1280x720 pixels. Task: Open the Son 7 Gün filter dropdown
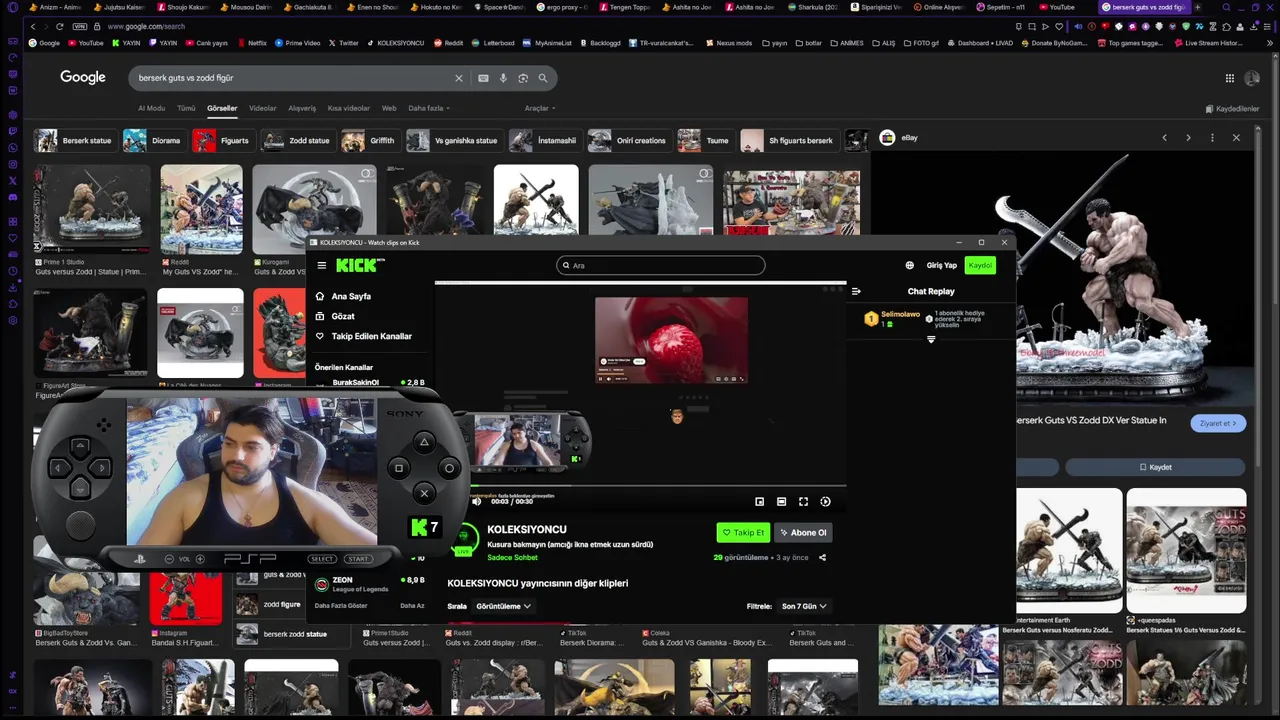(804, 606)
